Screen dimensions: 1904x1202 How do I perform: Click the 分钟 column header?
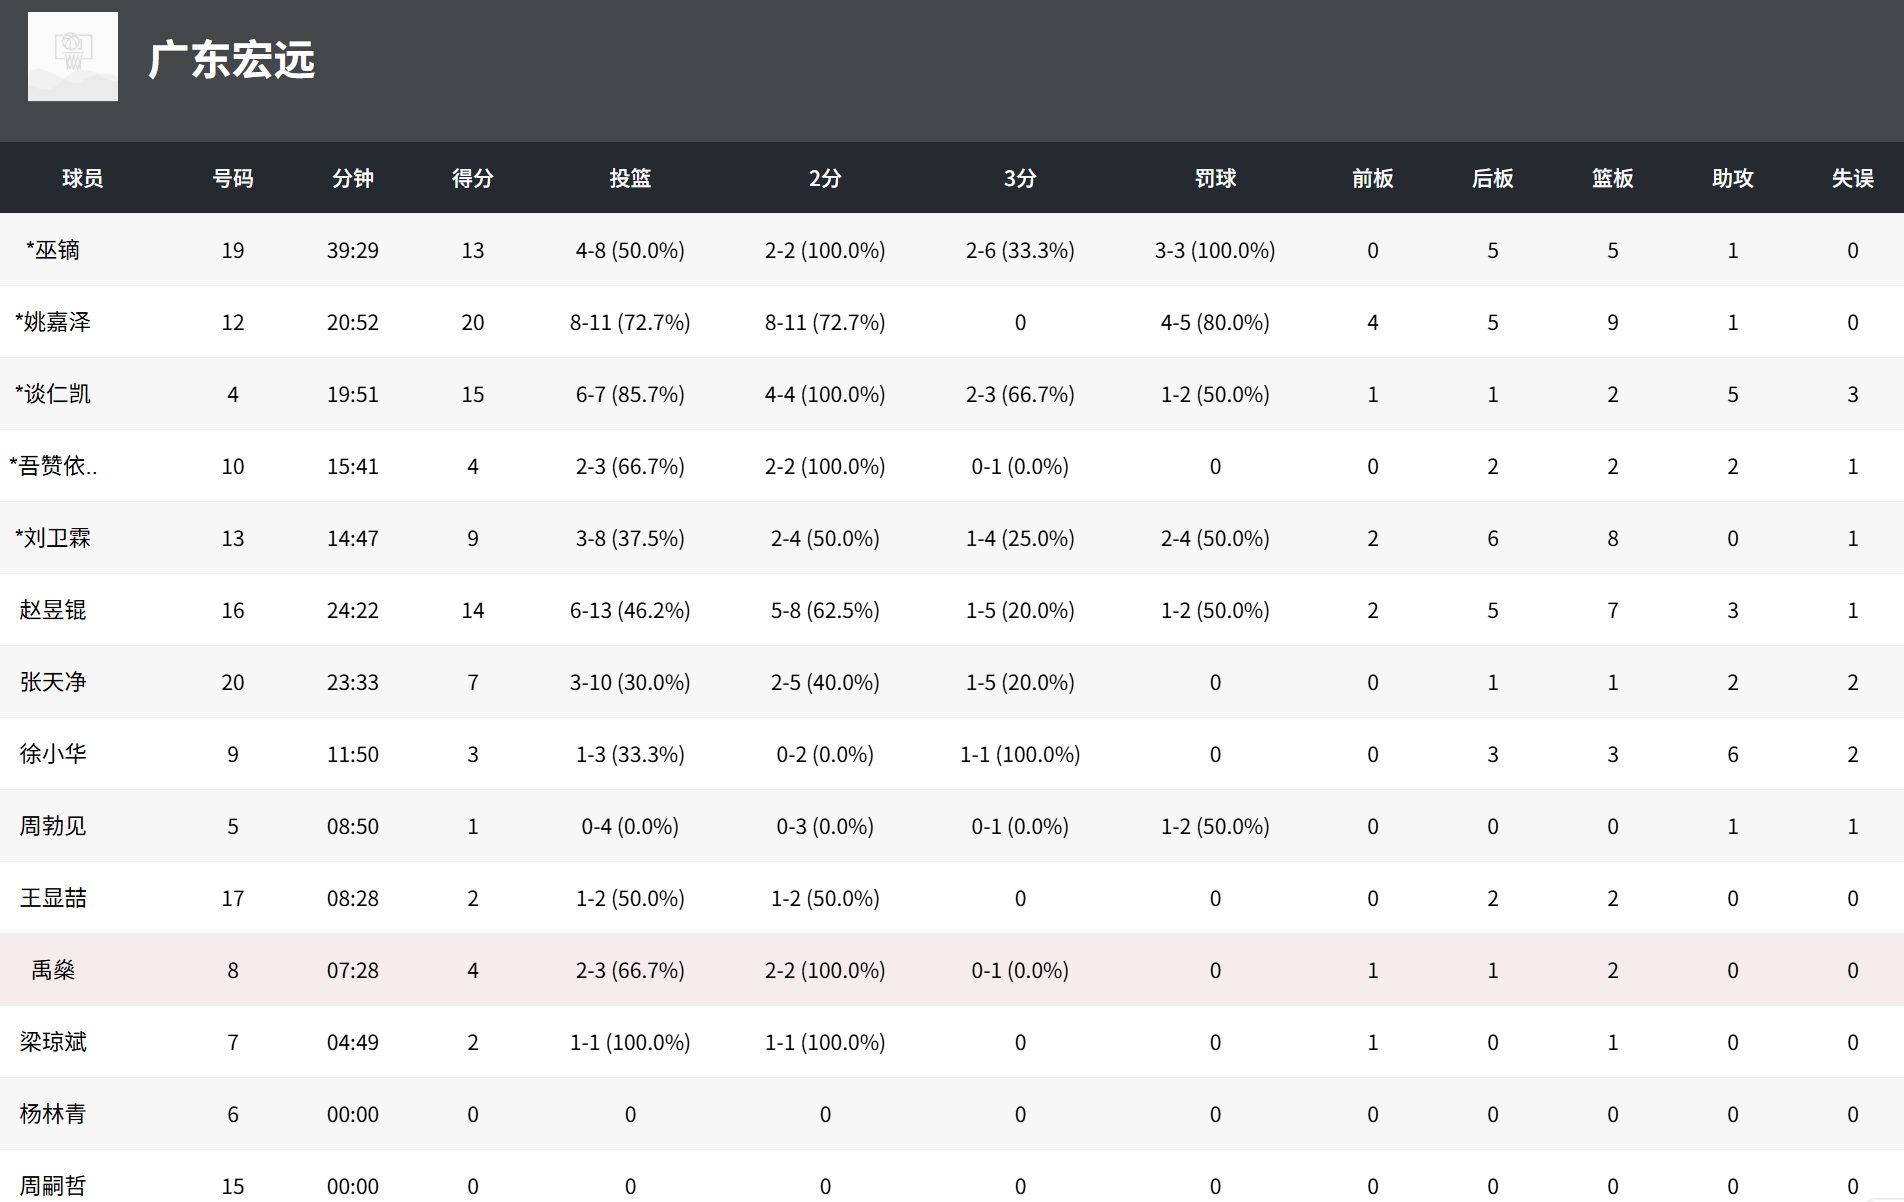click(x=353, y=178)
